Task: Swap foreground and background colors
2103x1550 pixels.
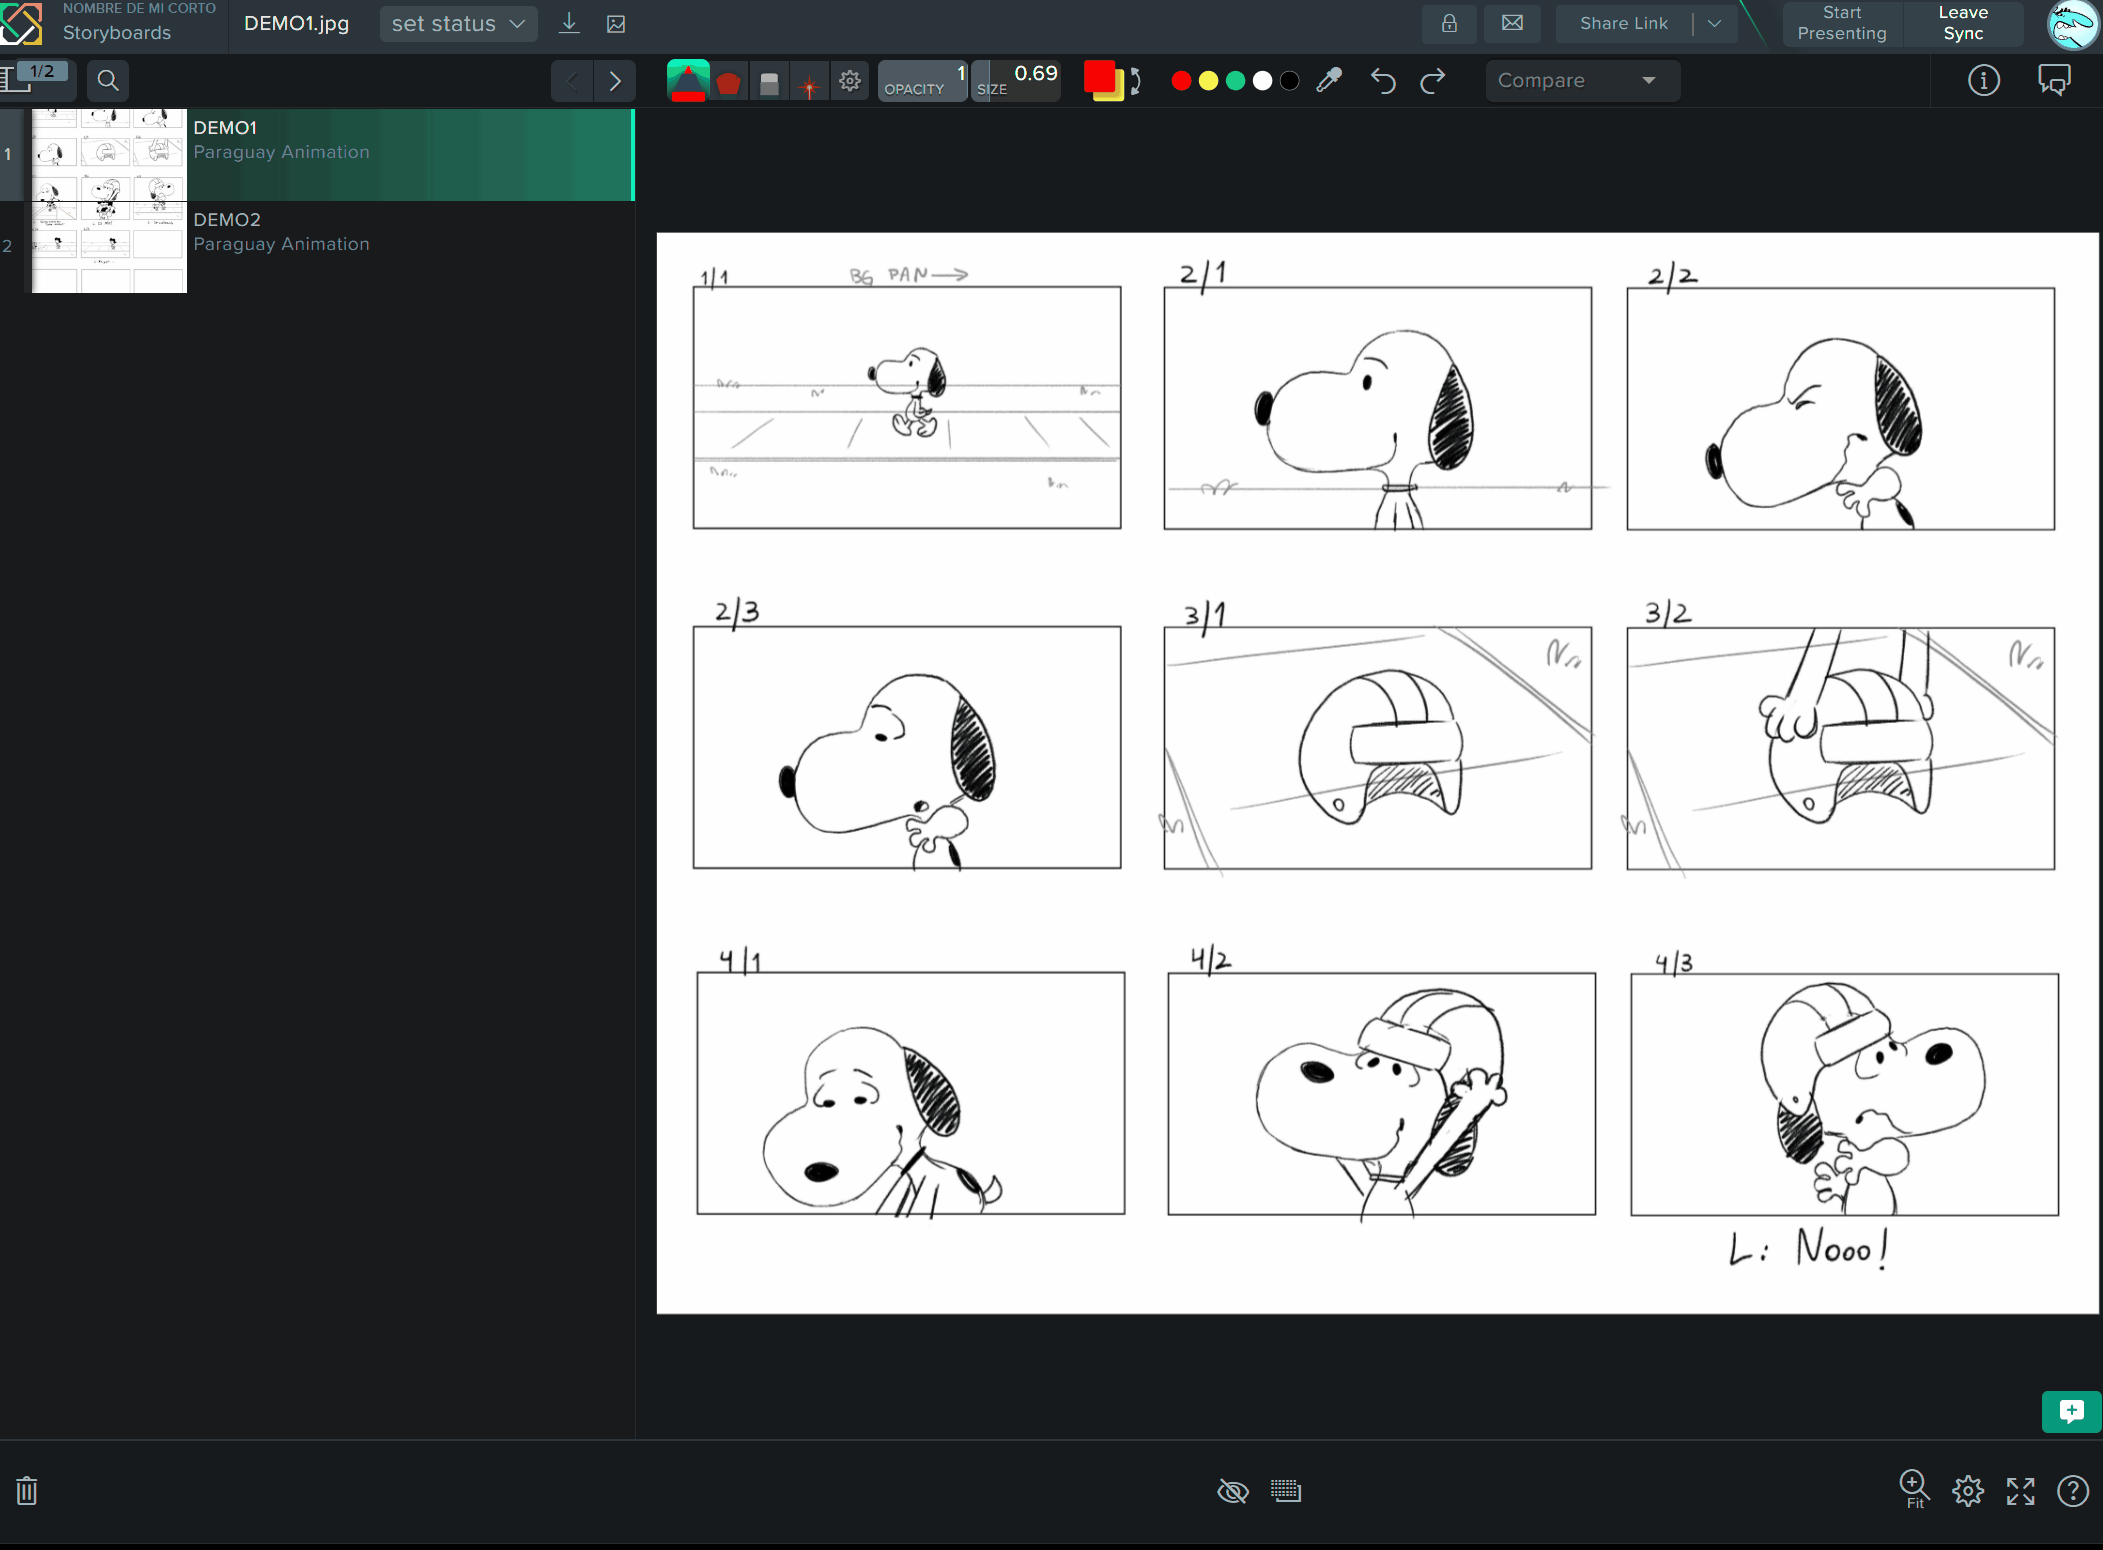Action: (x=1136, y=81)
